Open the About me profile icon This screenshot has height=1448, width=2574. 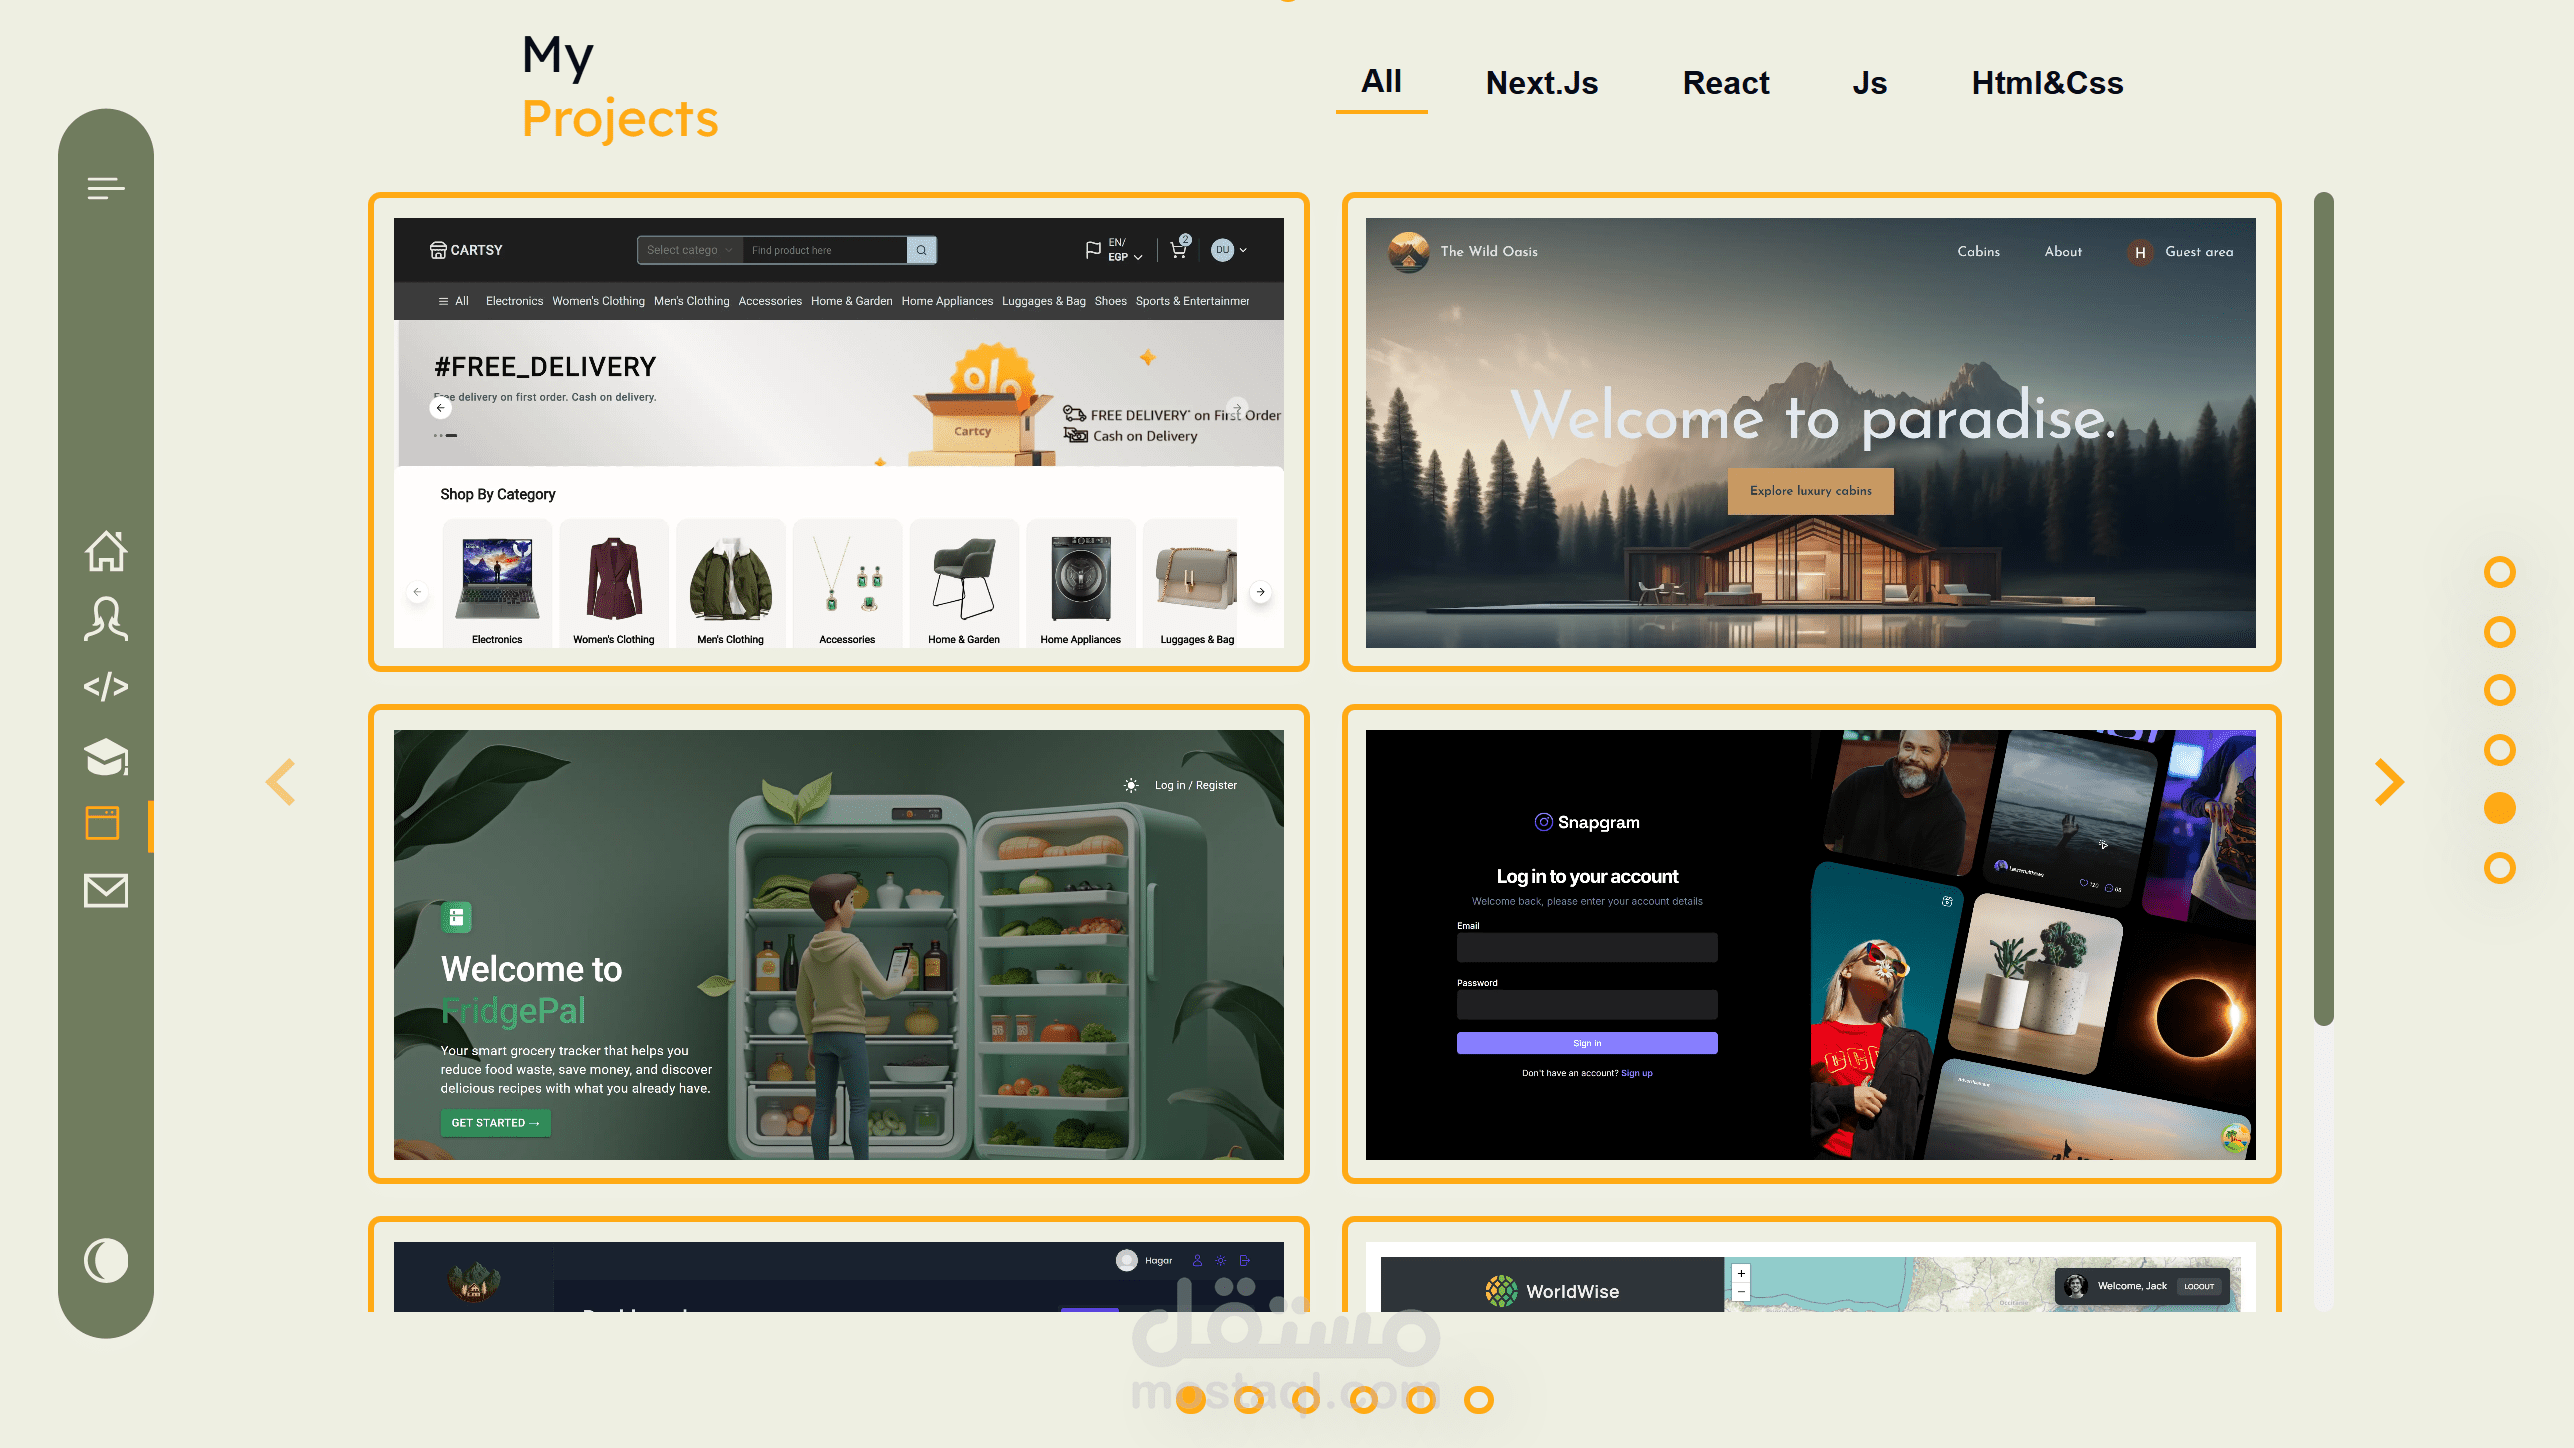(105, 619)
